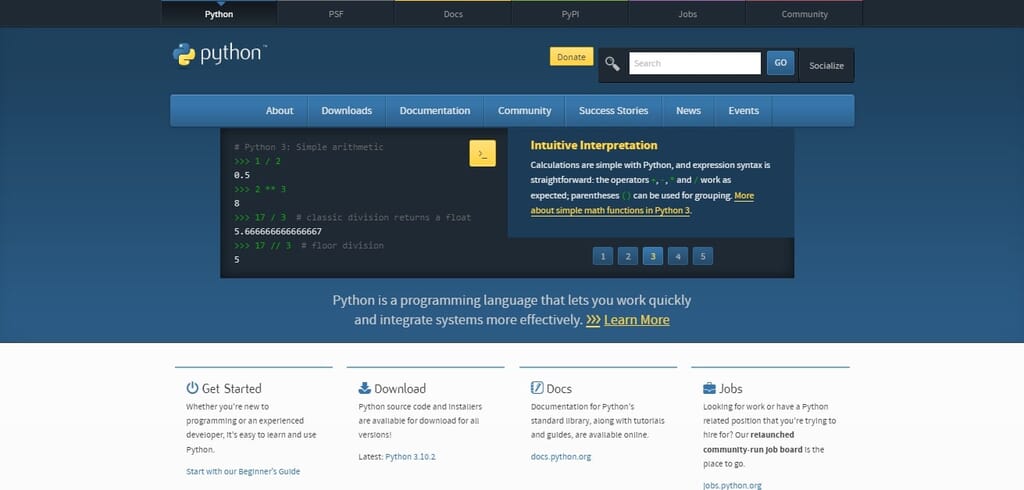Open the Jobs top tab

click(x=687, y=14)
